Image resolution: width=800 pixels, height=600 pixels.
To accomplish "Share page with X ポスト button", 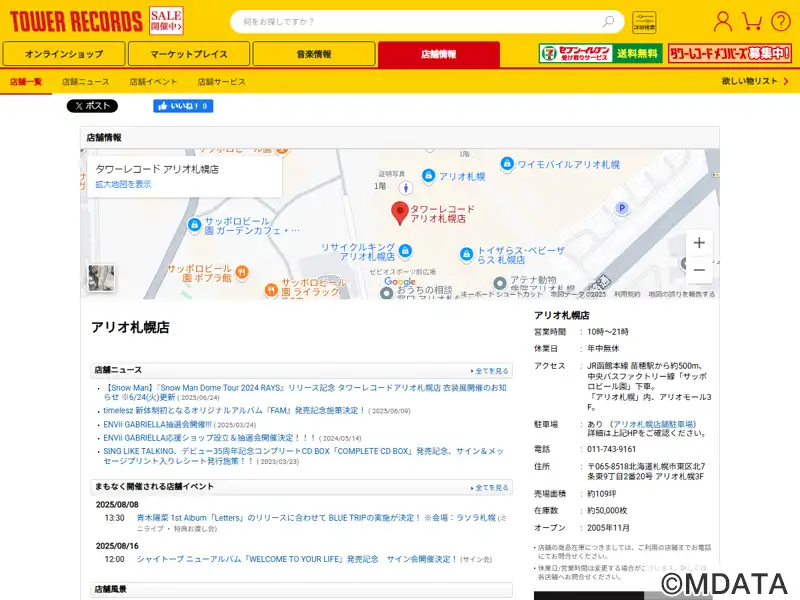I will click(x=92, y=106).
